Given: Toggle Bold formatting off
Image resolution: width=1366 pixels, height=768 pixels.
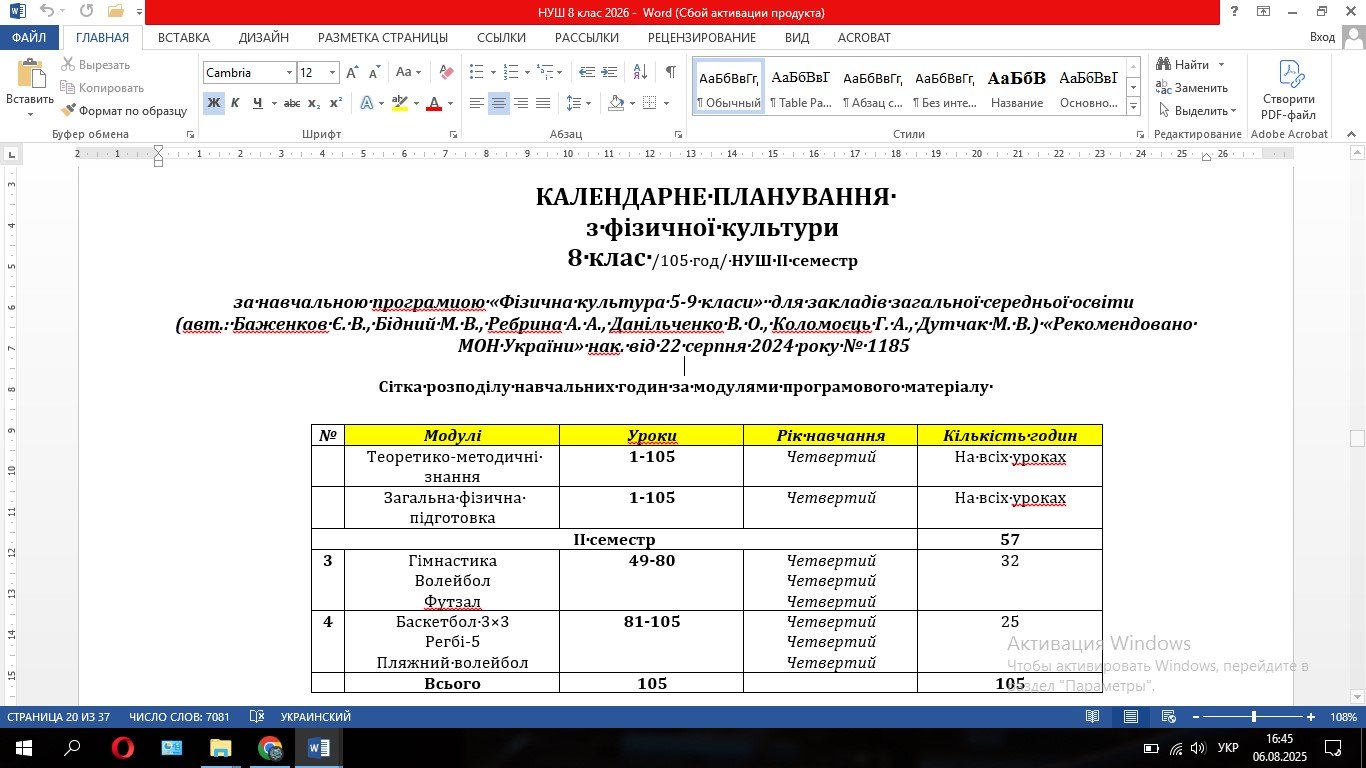Looking at the screenshot, I should [213, 103].
